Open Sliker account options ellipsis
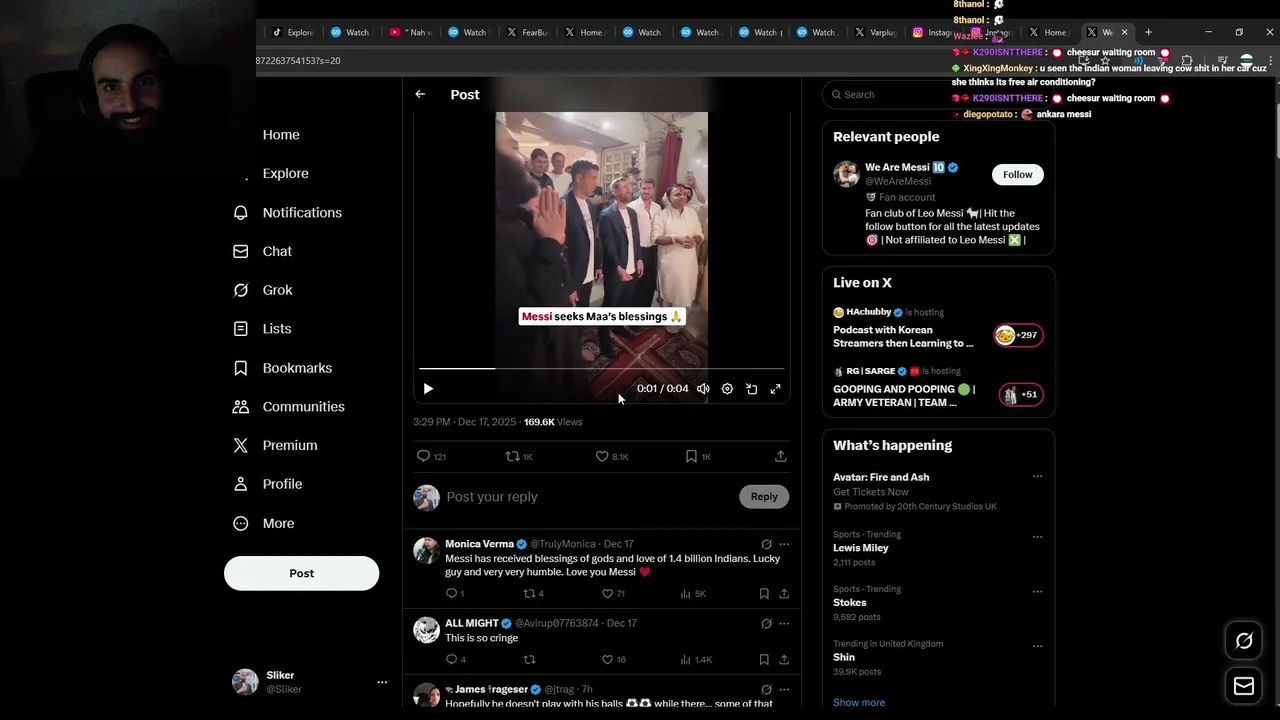This screenshot has width=1280, height=720. click(382, 682)
